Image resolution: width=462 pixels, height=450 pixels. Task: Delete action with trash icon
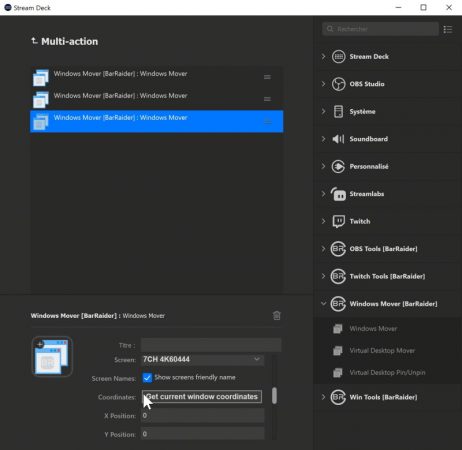tap(277, 315)
